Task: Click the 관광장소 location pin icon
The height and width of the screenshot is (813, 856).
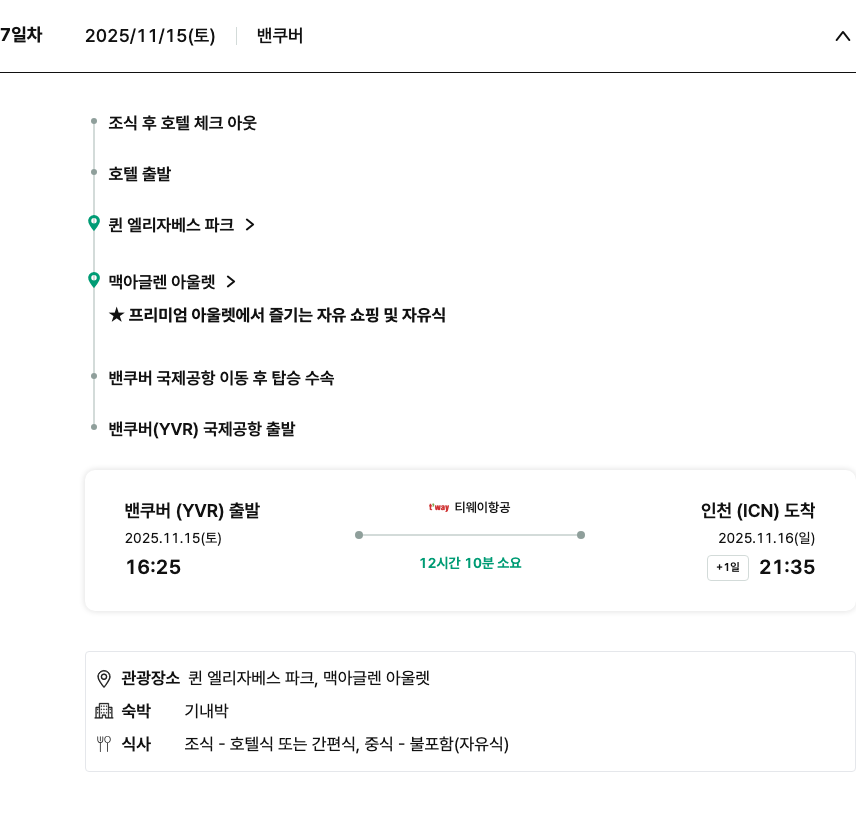Action: coord(103,679)
